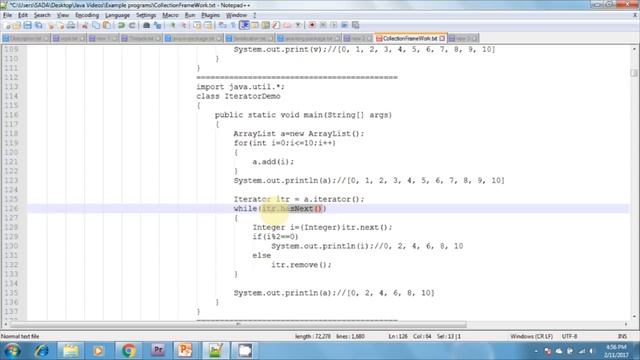Toggle the highlighted indent guide button

coord(244,25)
